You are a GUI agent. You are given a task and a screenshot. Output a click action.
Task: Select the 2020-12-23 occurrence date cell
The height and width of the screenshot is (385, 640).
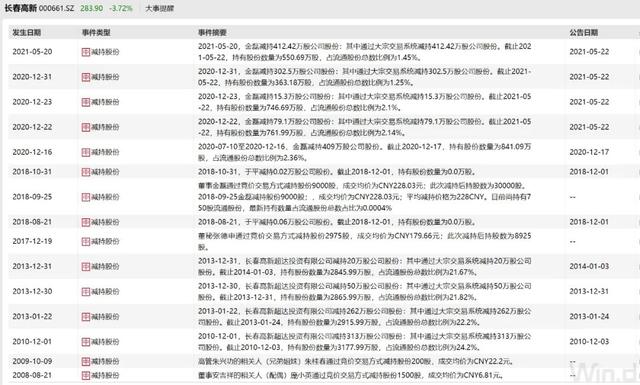point(32,102)
